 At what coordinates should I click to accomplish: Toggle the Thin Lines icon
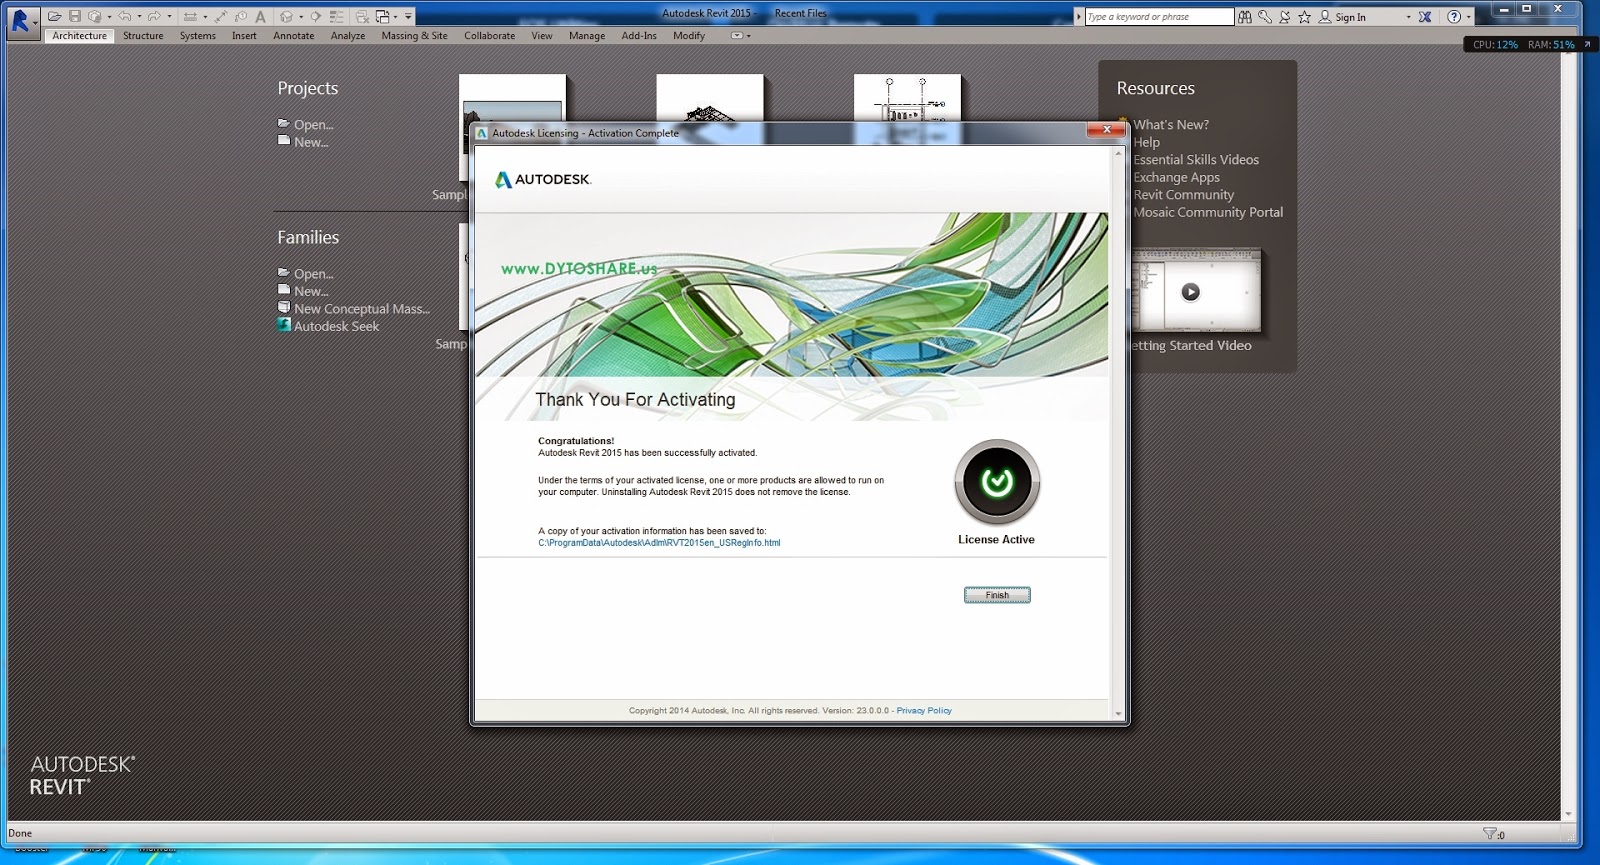tap(337, 17)
